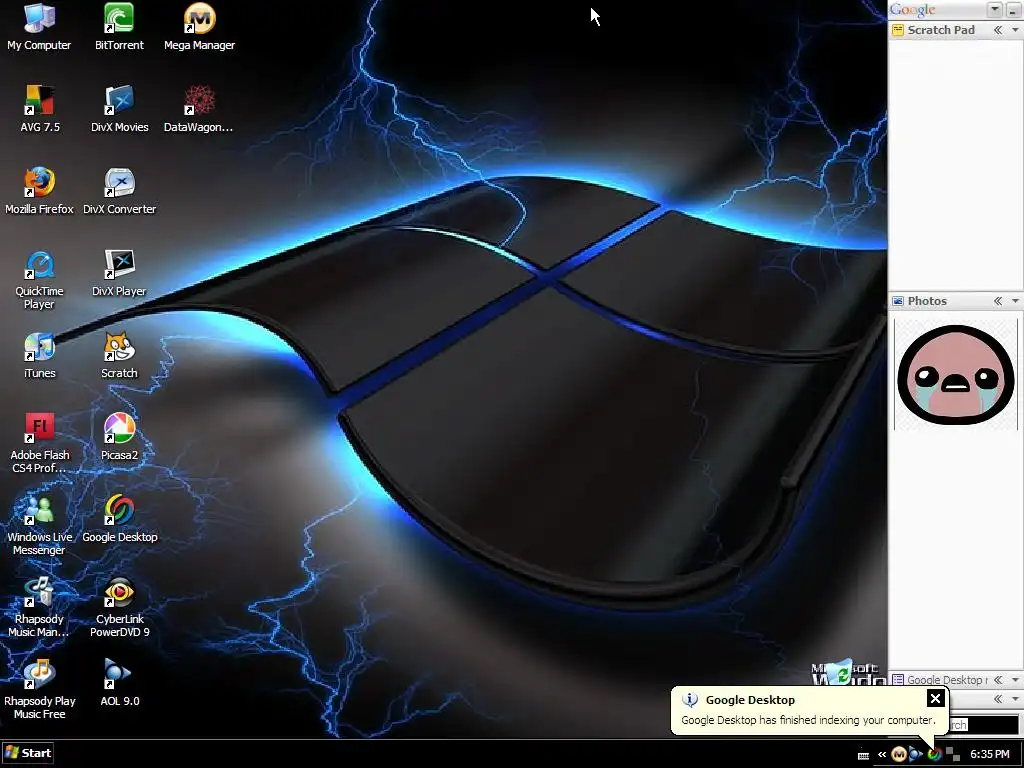This screenshot has width=1024, height=768.
Task: Click the Google Desktop balloon title
Action: click(x=750, y=700)
